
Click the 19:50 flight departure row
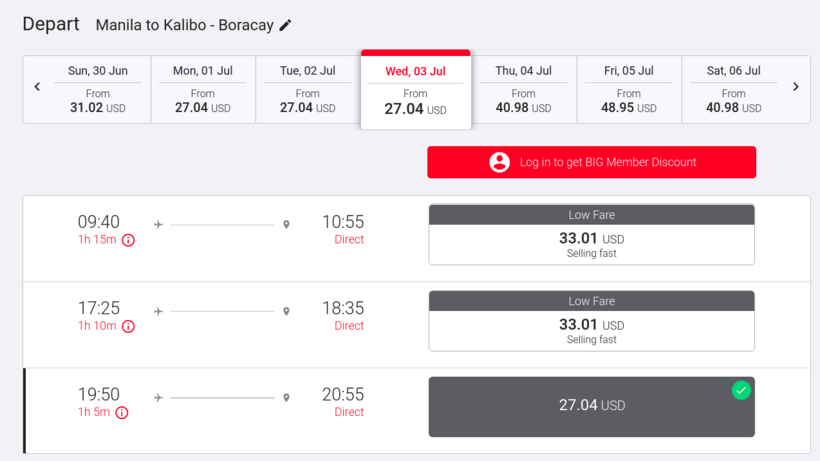click(x=417, y=411)
